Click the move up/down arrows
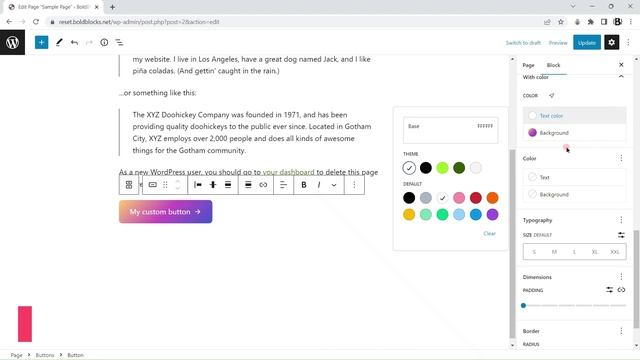This screenshot has height=360, width=640. (x=178, y=185)
